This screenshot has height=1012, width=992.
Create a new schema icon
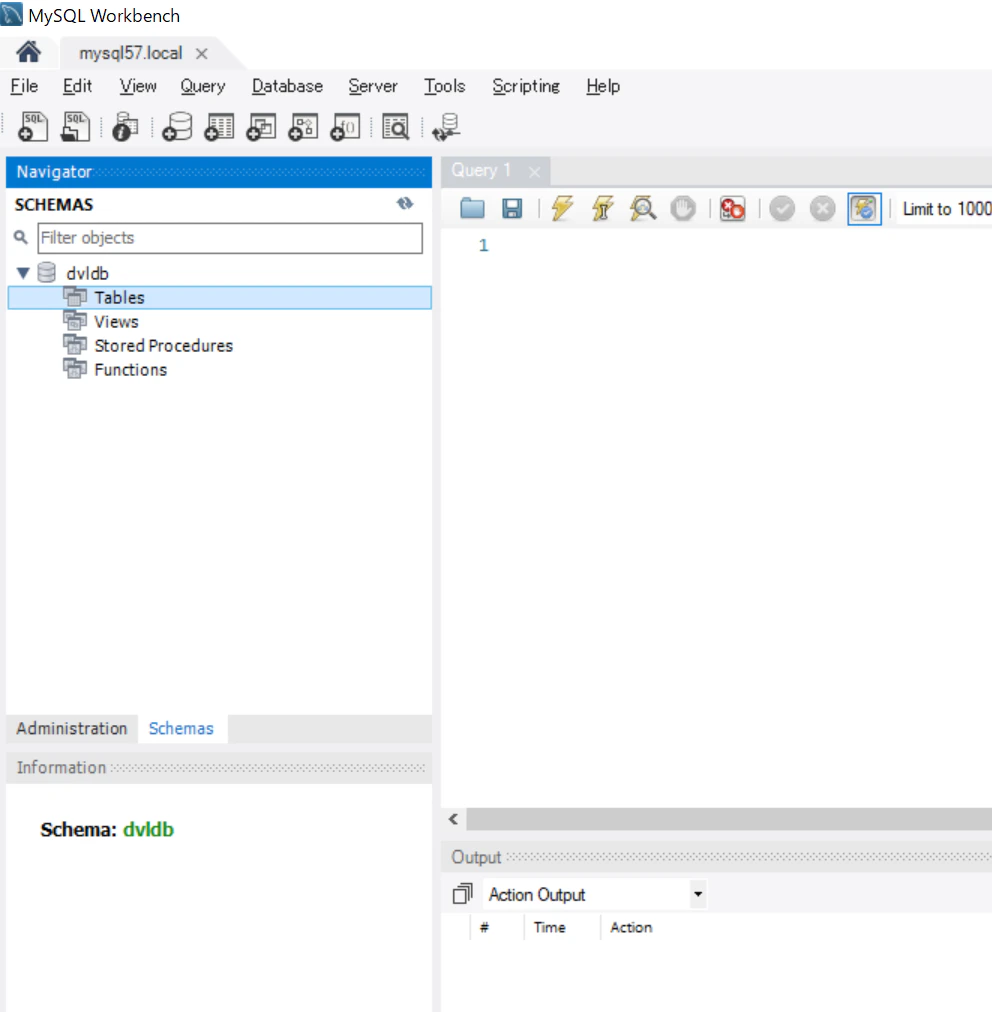point(177,126)
